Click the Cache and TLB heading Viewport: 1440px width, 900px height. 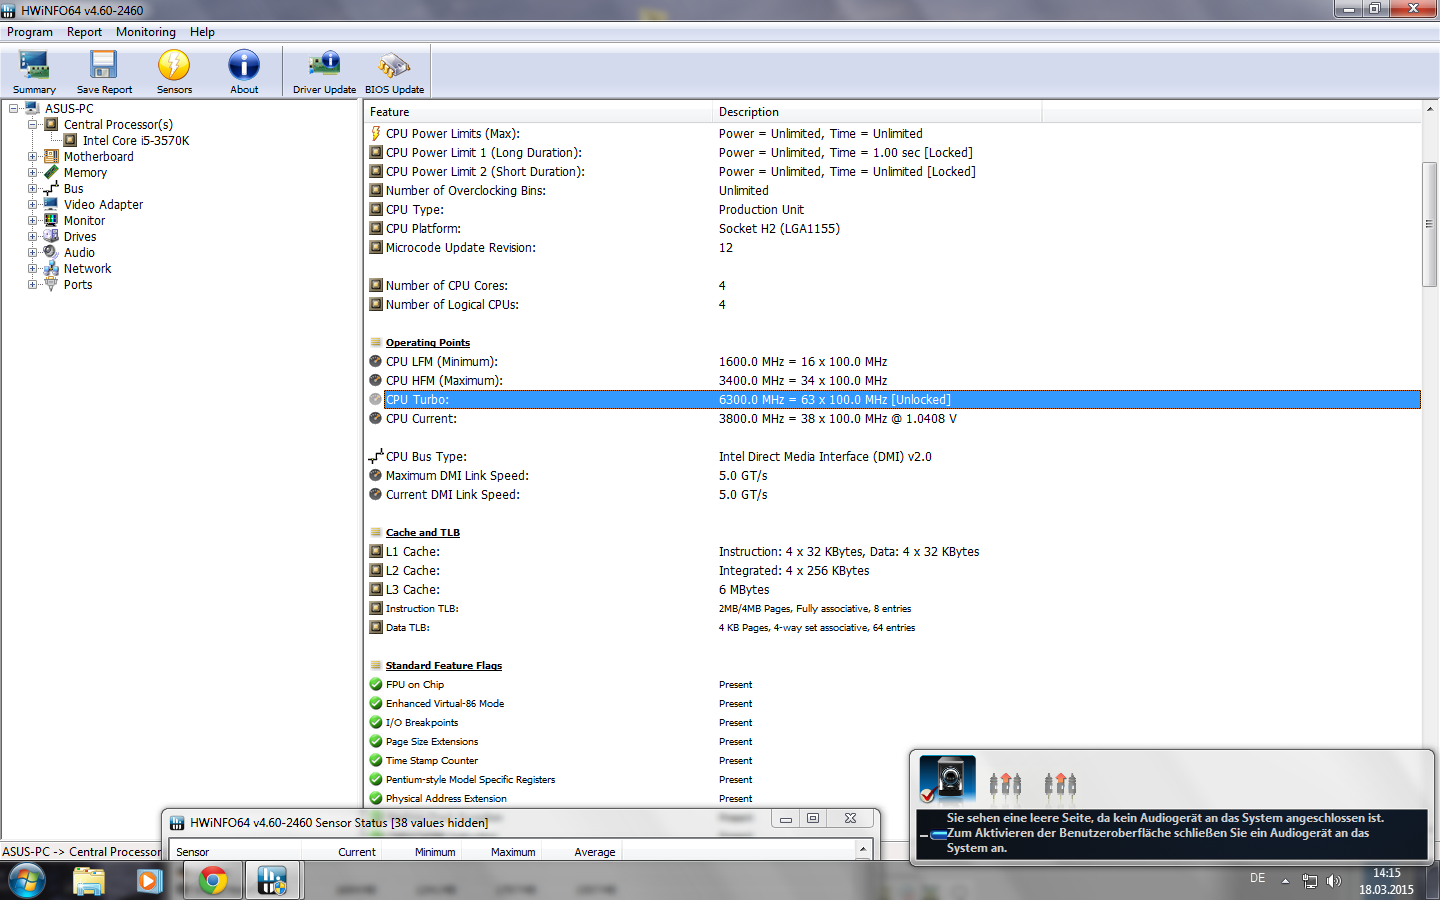tap(422, 533)
